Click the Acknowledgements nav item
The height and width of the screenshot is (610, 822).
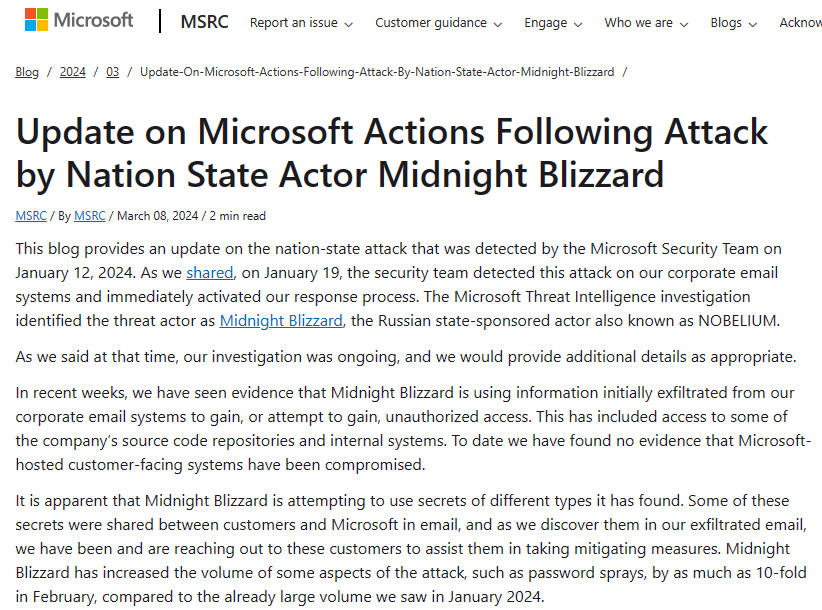tap(800, 23)
